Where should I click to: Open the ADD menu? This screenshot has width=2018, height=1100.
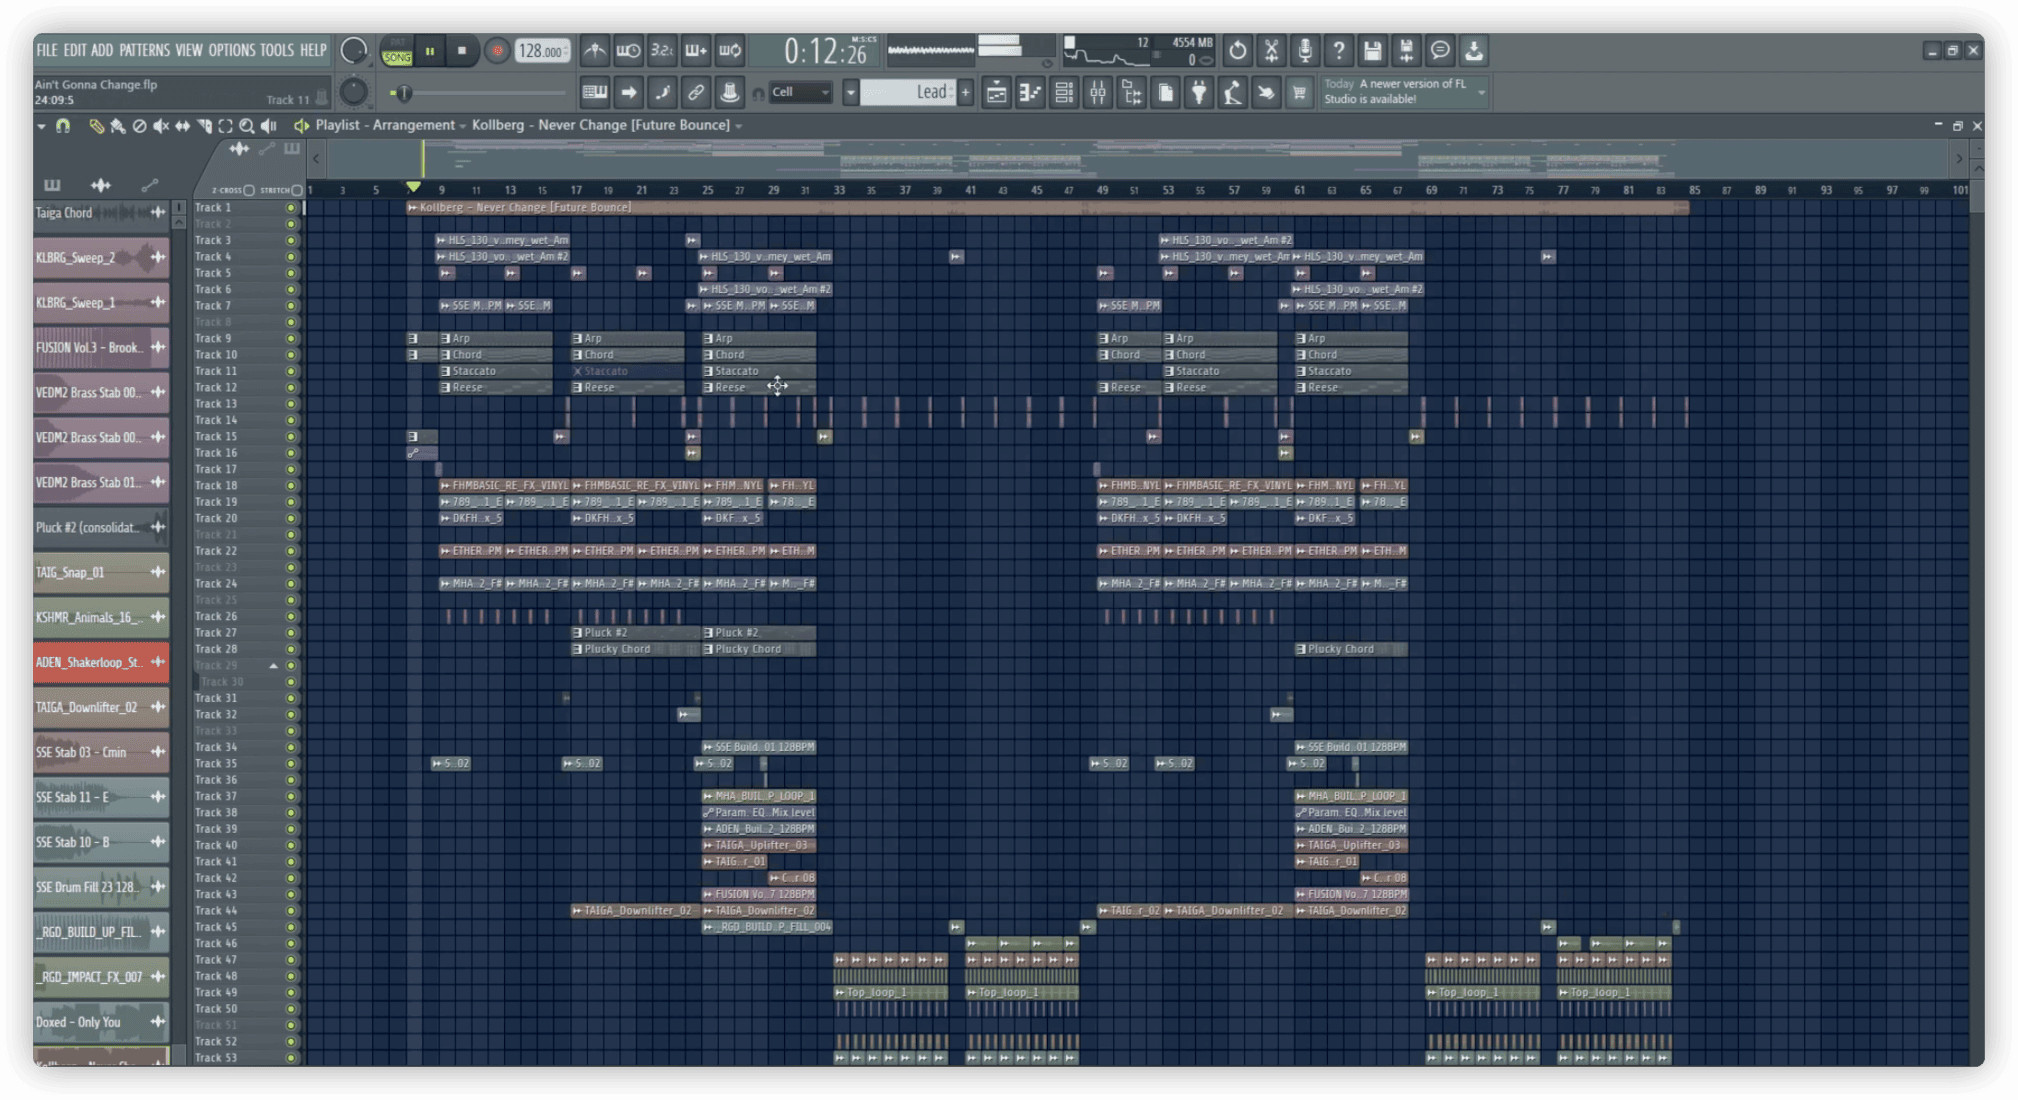coord(102,50)
